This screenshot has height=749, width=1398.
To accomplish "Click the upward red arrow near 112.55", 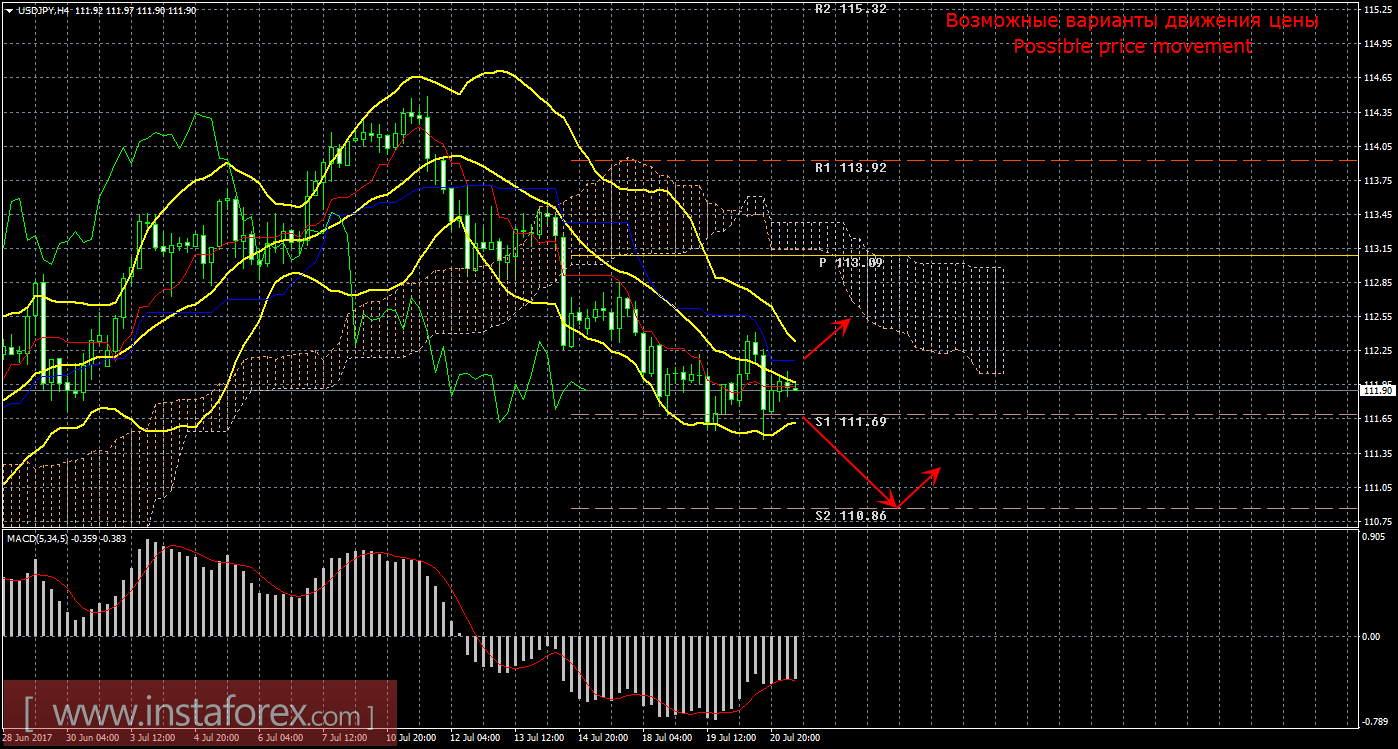I will (x=828, y=338).
